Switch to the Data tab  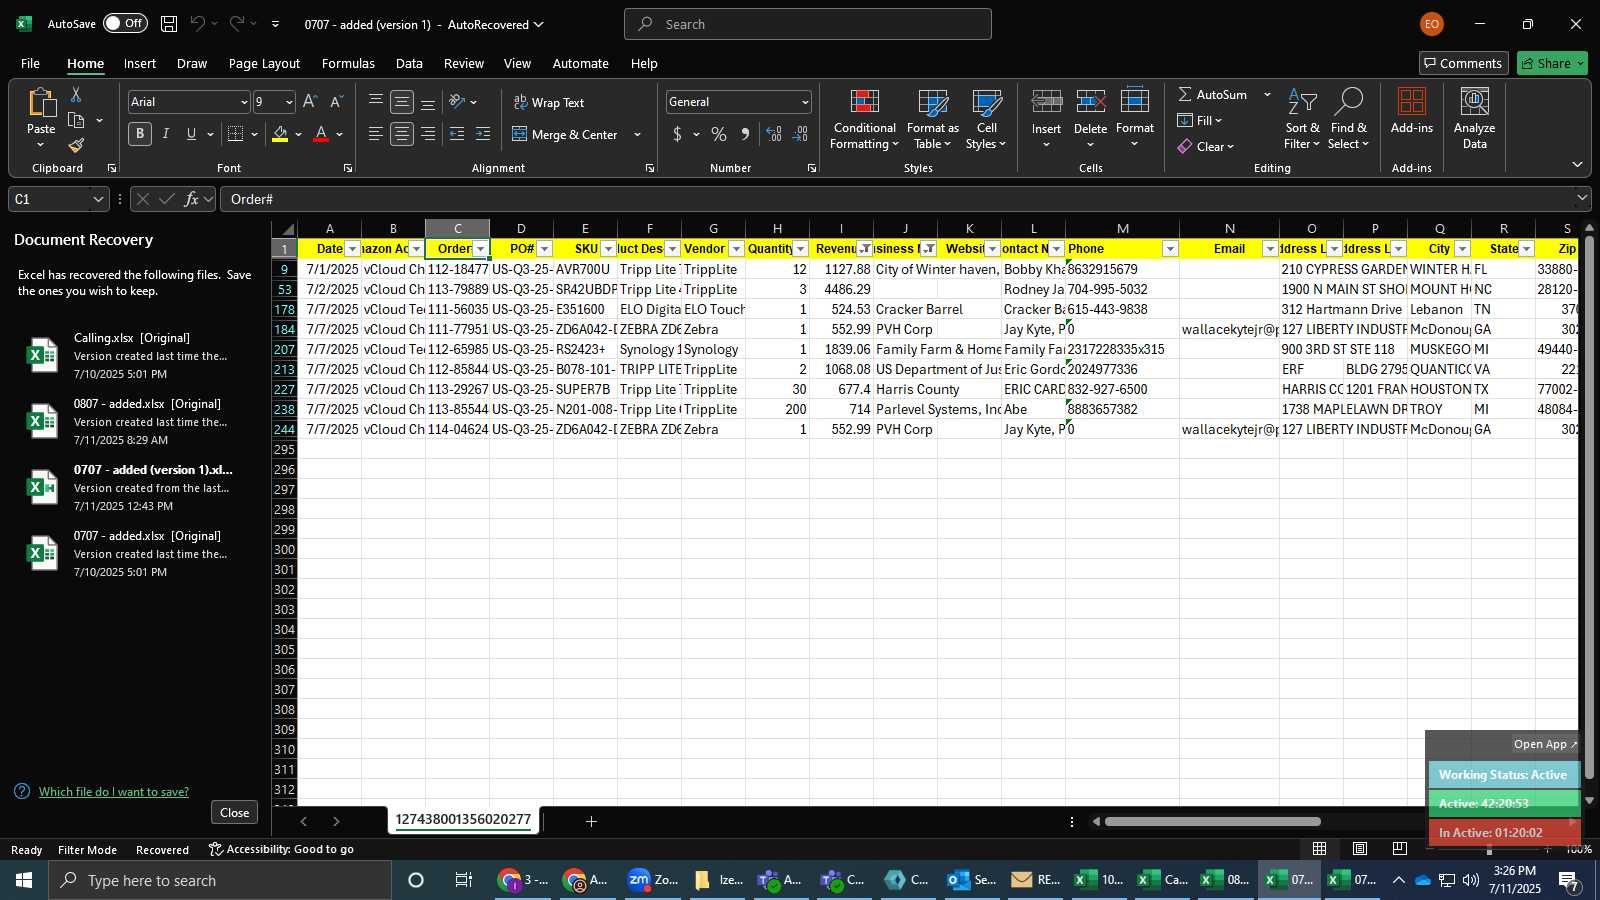point(409,63)
